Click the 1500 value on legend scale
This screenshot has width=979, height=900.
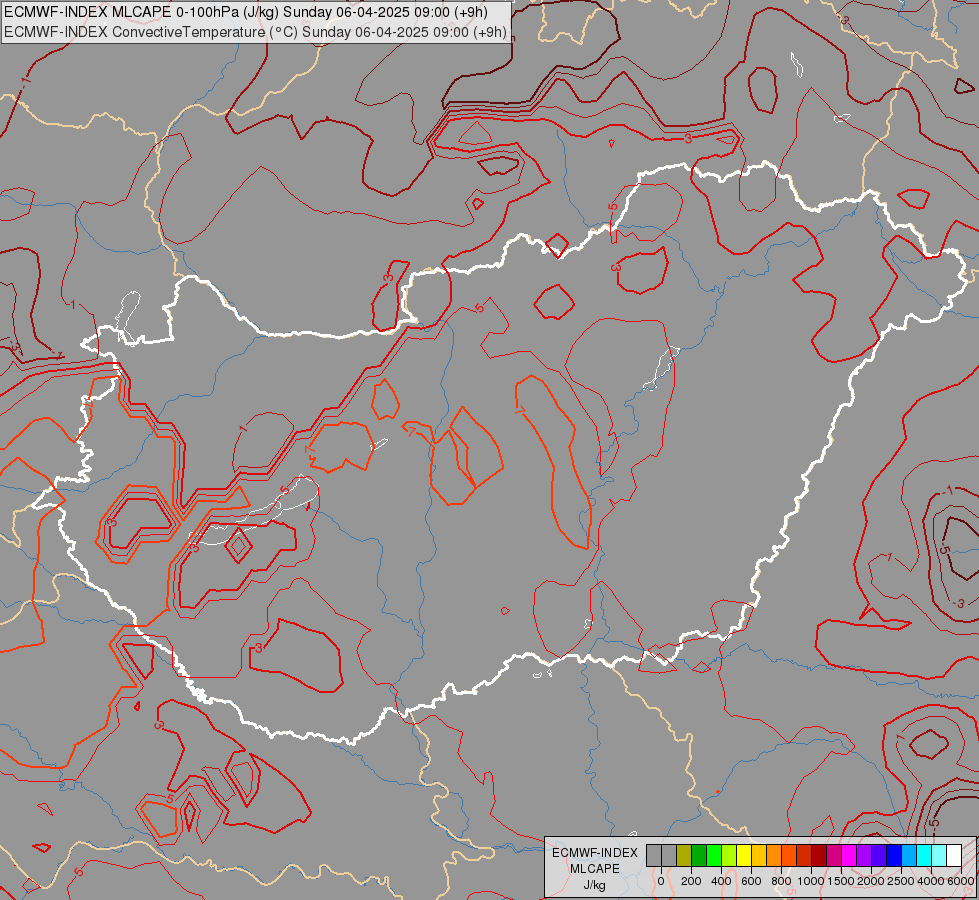[x=841, y=881]
